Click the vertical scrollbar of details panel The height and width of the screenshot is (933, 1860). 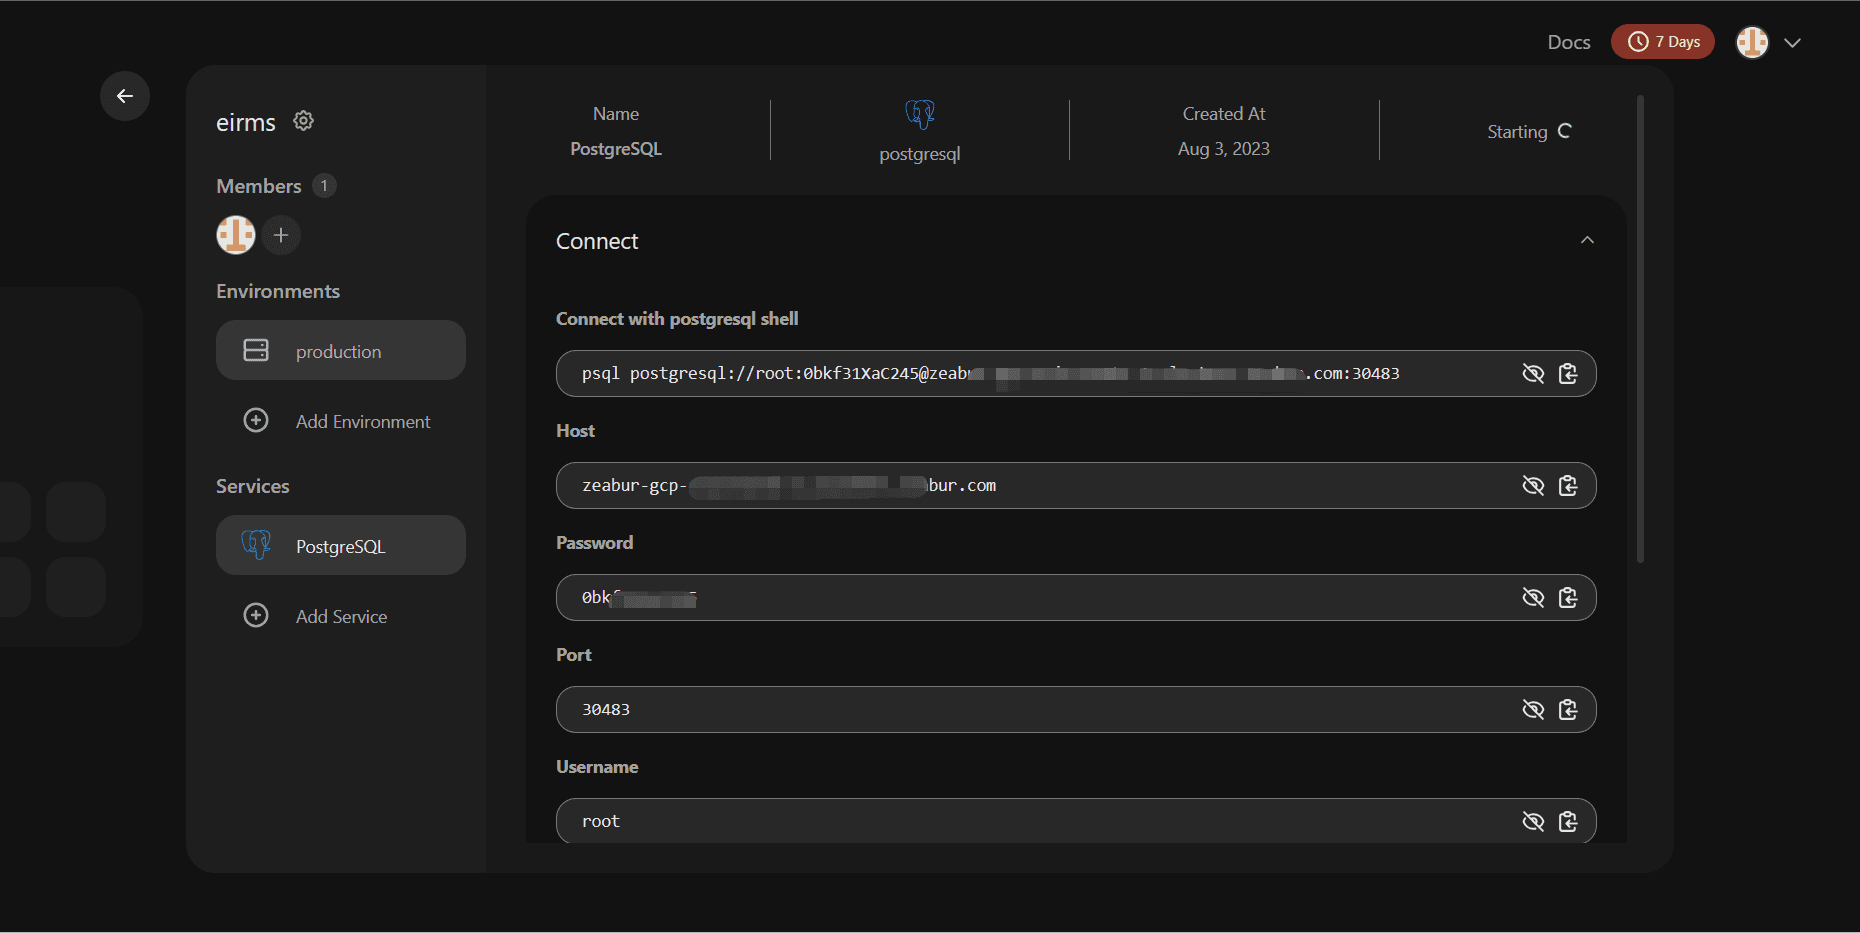click(1640, 329)
